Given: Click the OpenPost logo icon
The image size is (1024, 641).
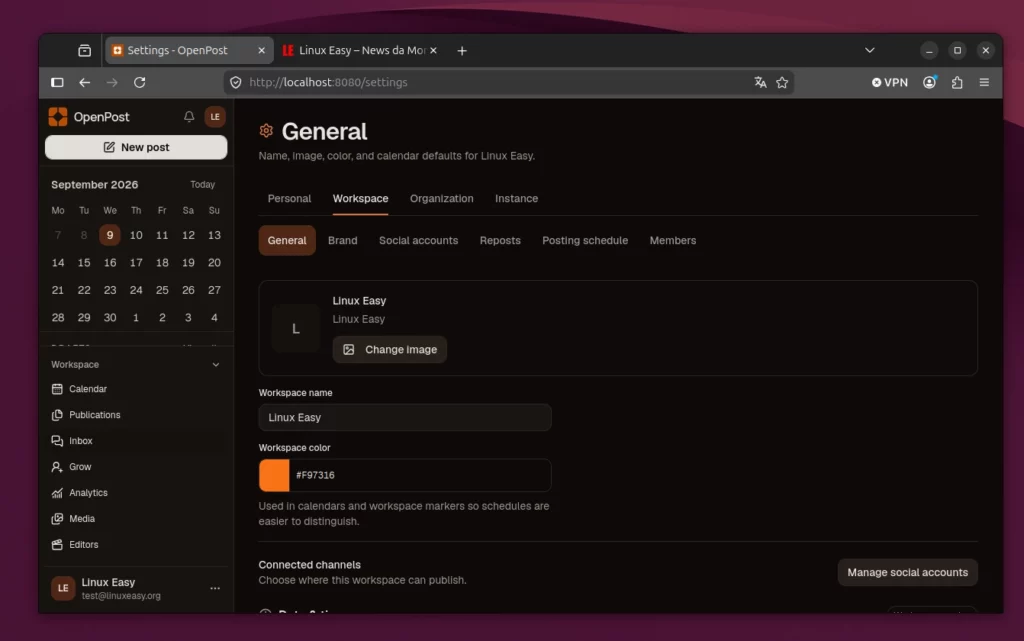Looking at the screenshot, I should coord(58,117).
